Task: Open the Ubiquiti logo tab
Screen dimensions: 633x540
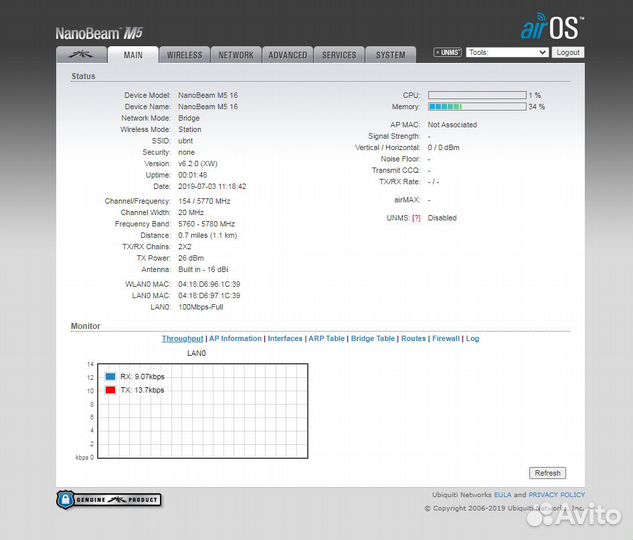Action: pos(81,54)
